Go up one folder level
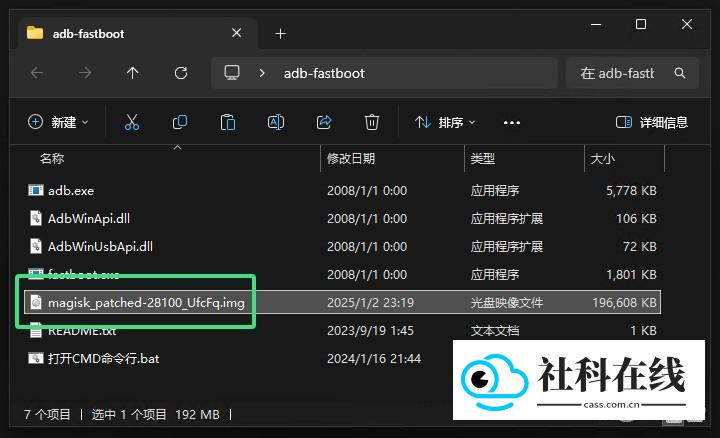The image size is (720, 438). [x=132, y=73]
